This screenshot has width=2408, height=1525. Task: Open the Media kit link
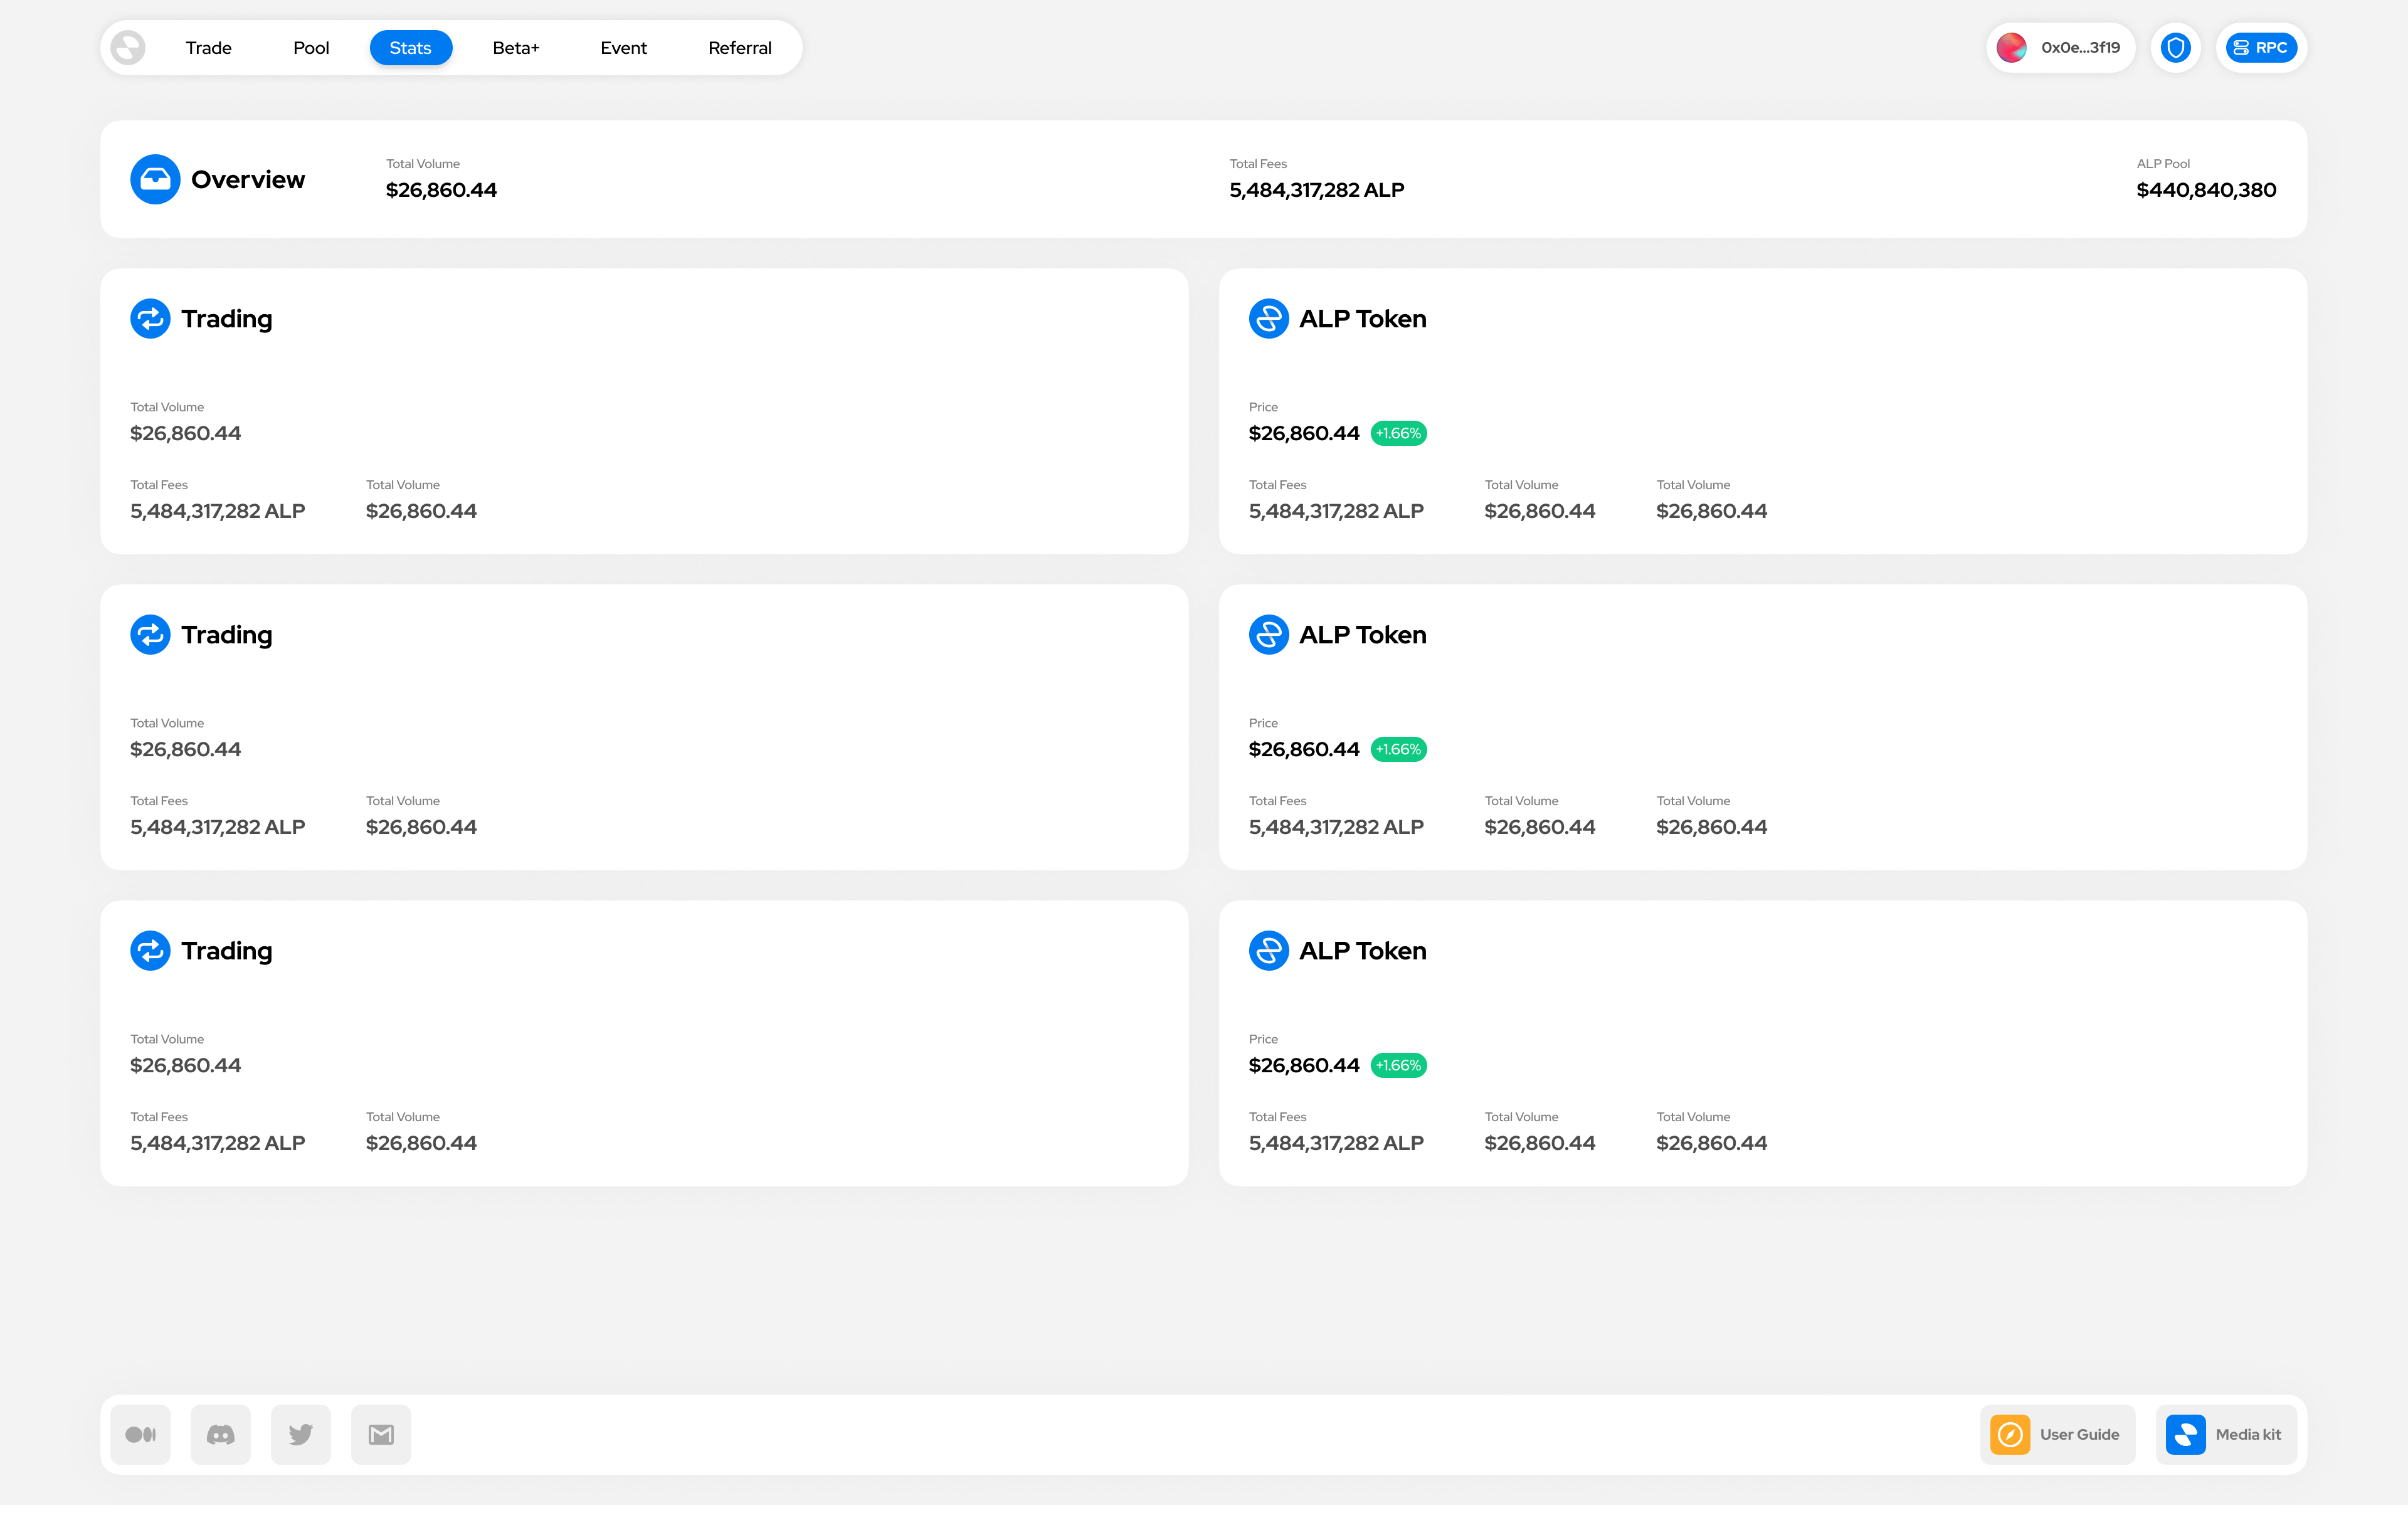2226,1435
